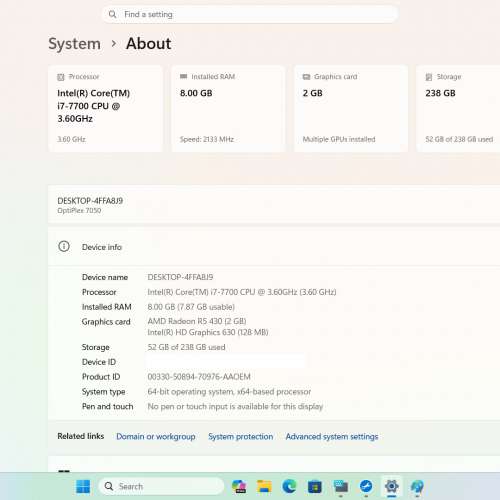Click 64-bit operating system value

coord(229,392)
